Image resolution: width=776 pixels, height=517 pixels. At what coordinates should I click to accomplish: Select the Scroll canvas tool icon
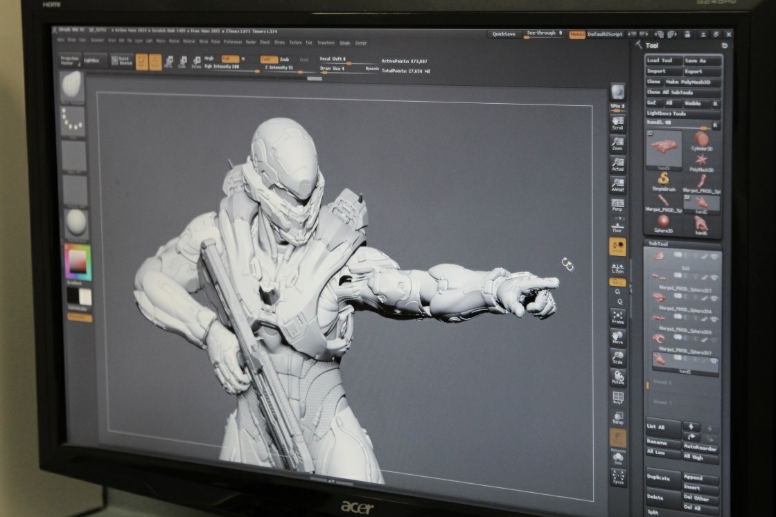pyautogui.click(x=617, y=123)
